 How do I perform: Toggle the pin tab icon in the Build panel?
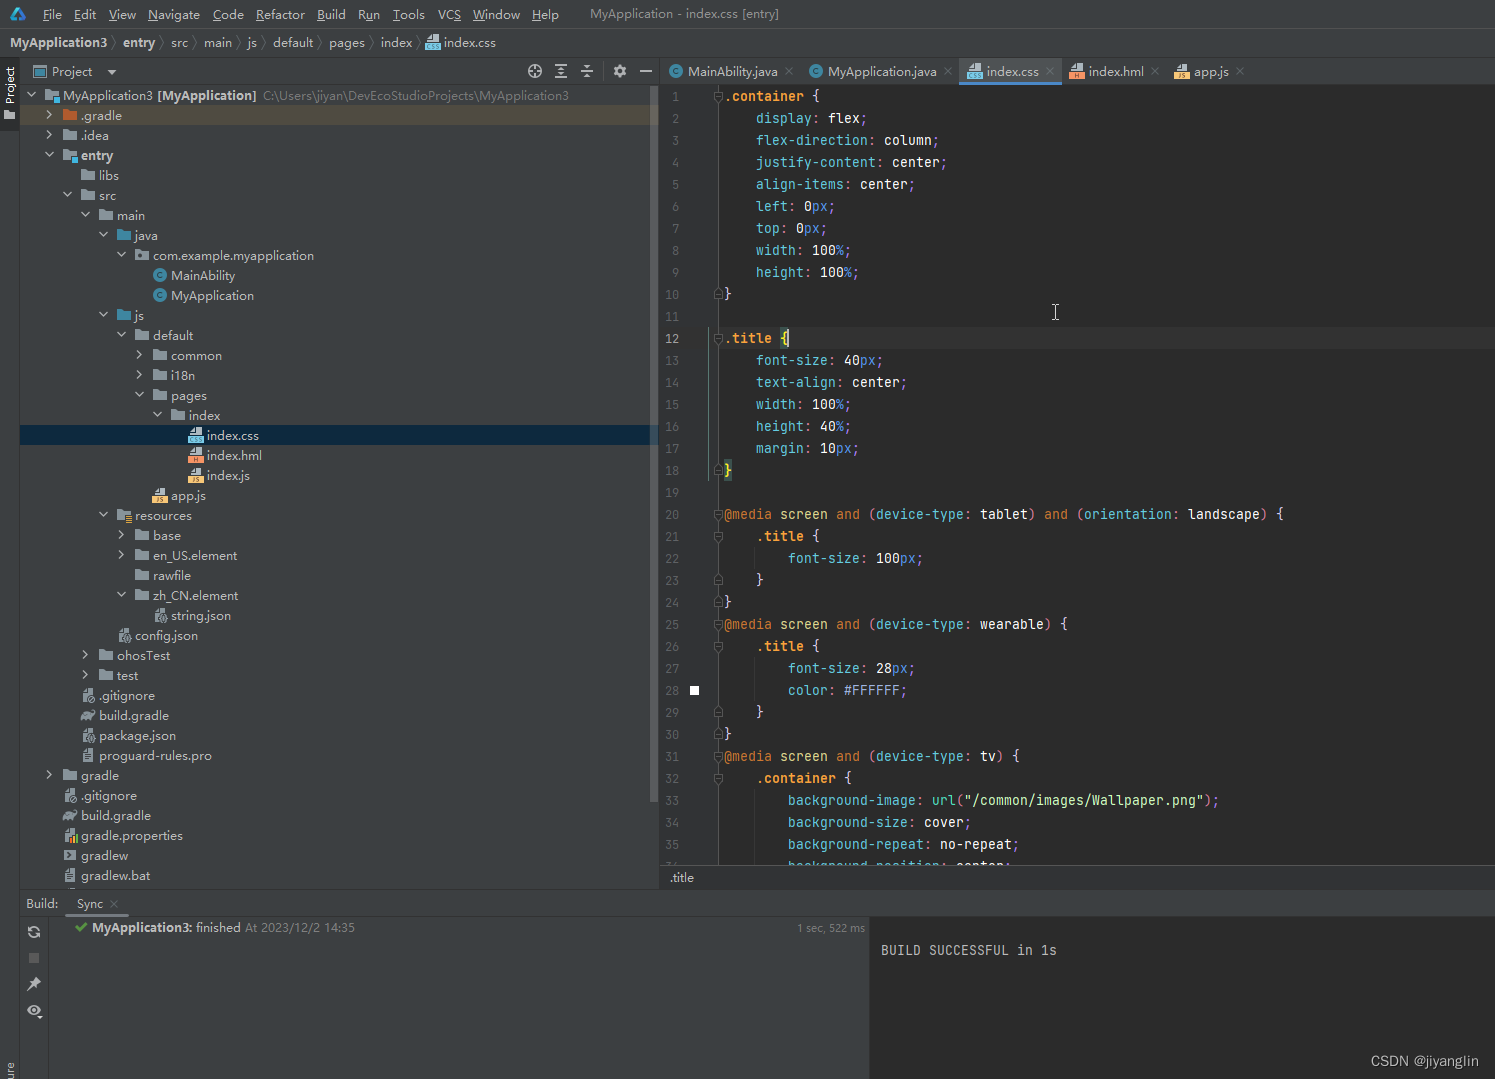pyautogui.click(x=34, y=984)
